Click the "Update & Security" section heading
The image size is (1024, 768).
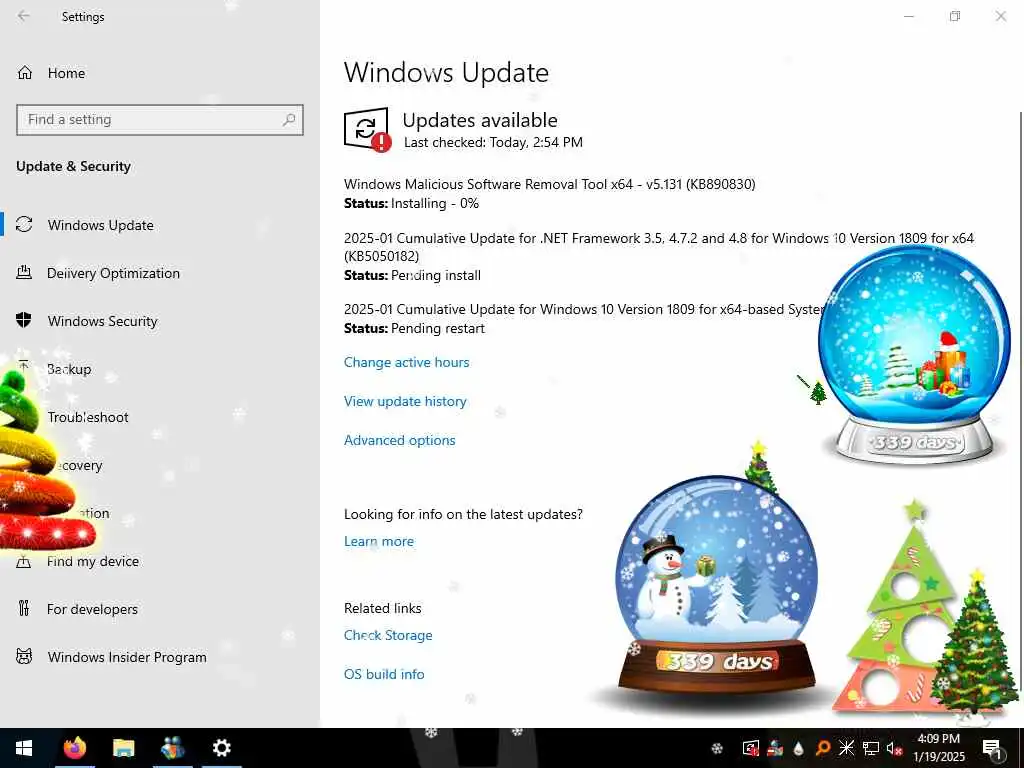73,167
